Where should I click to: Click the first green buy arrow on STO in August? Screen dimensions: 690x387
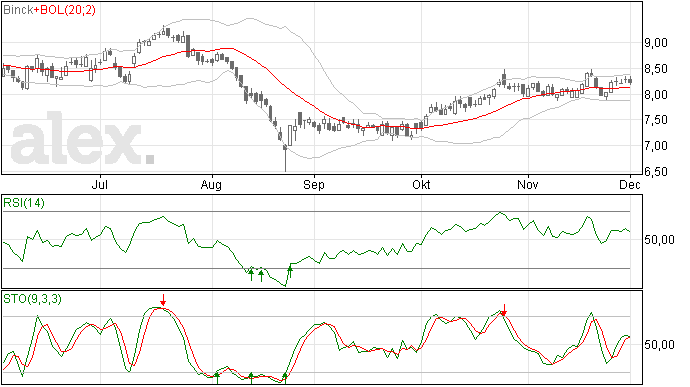tap(217, 378)
